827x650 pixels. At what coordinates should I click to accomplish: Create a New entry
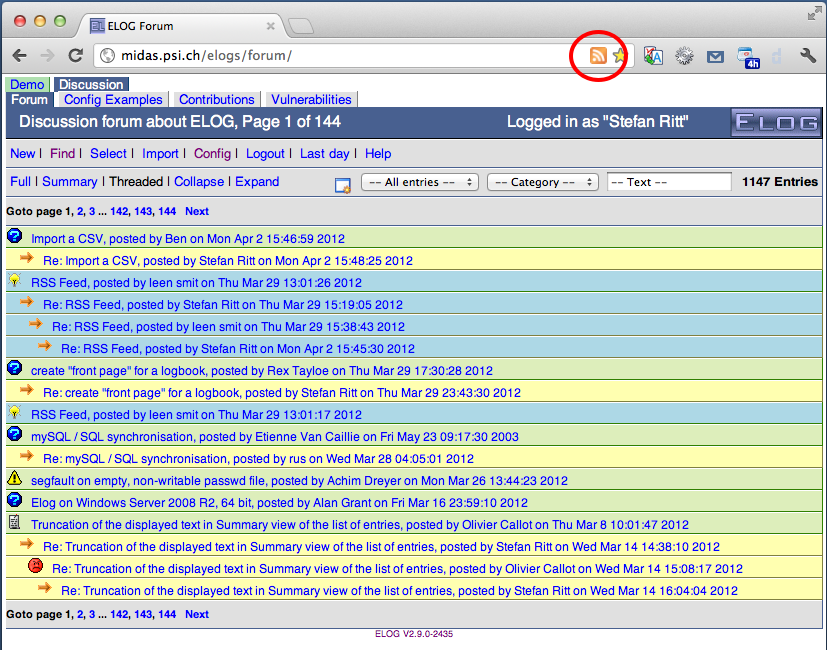point(23,154)
